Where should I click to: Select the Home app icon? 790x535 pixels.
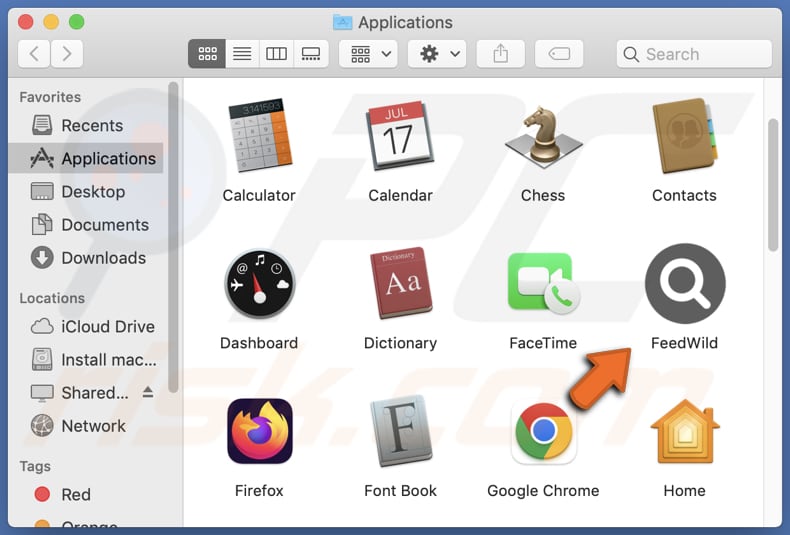click(x=685, y=431)
